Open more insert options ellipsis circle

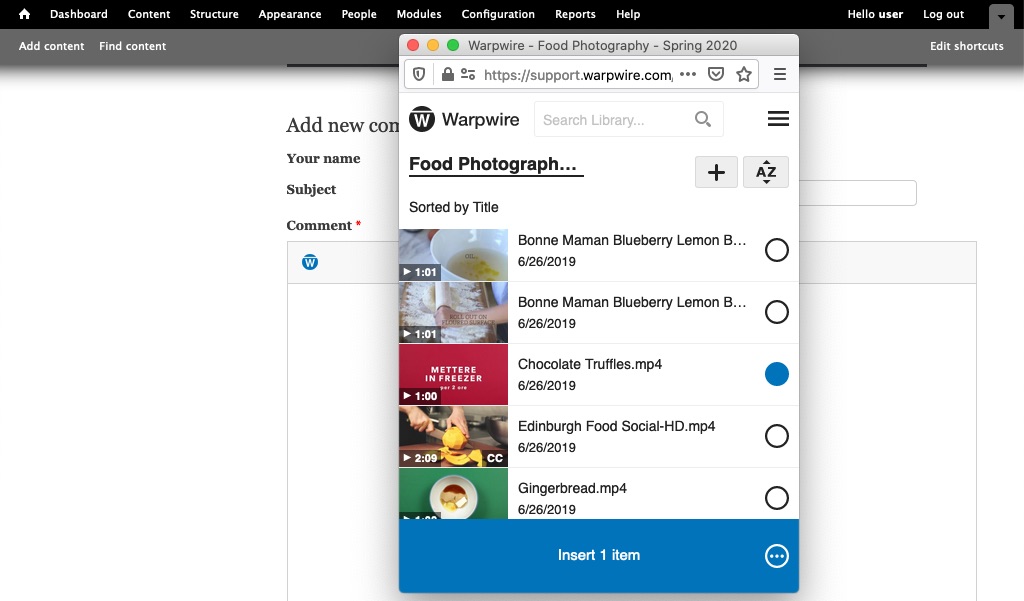click(x=776, y=556)
